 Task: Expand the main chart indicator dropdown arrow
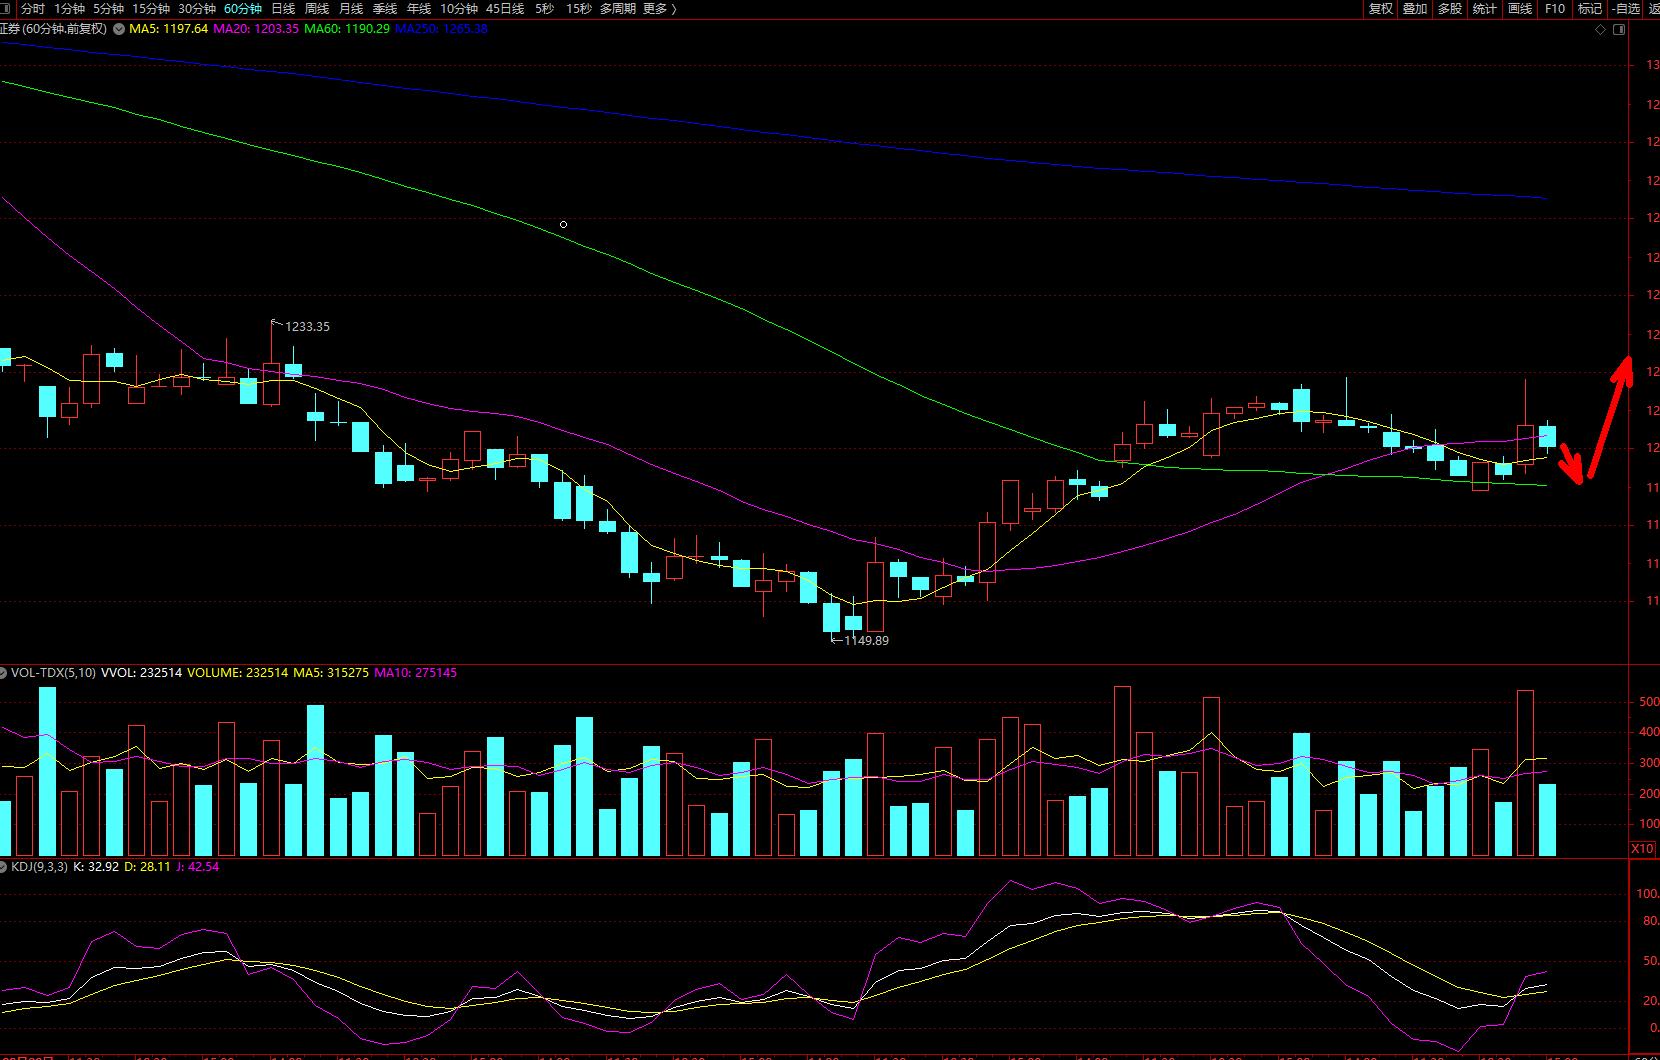coord(119,29)
